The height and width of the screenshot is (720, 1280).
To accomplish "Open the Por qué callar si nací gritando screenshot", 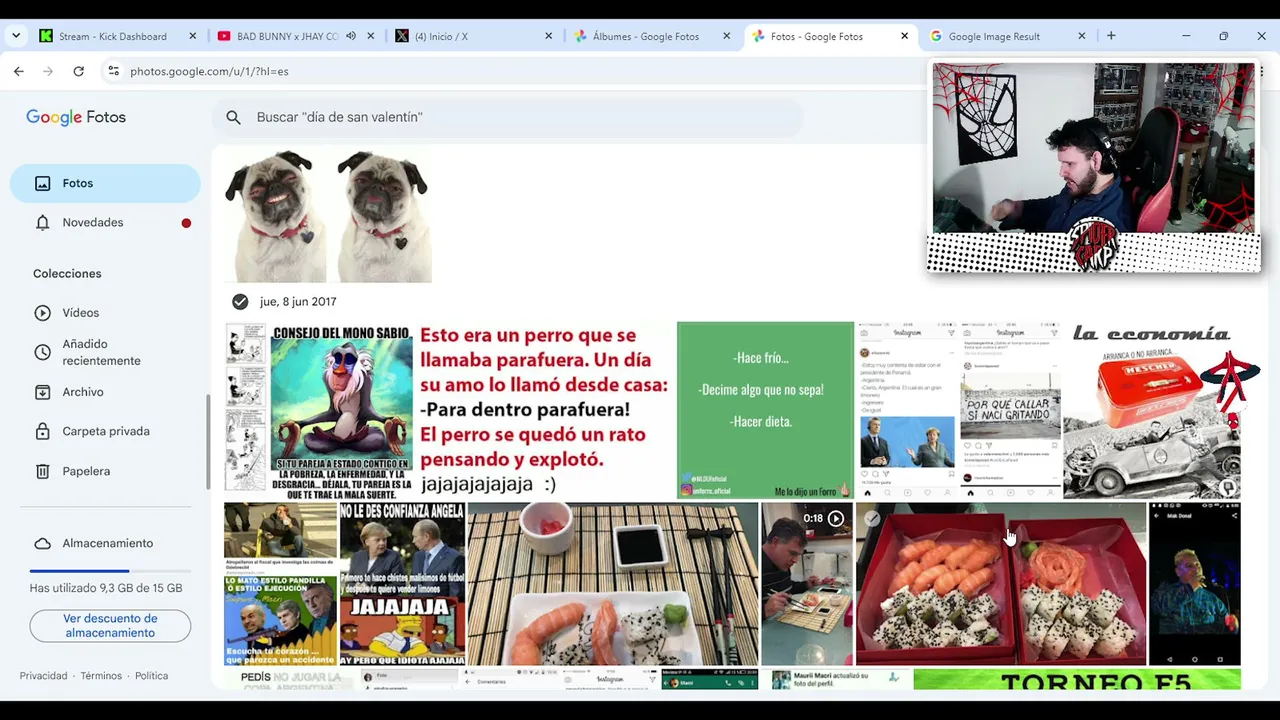I will point(1010,410).
